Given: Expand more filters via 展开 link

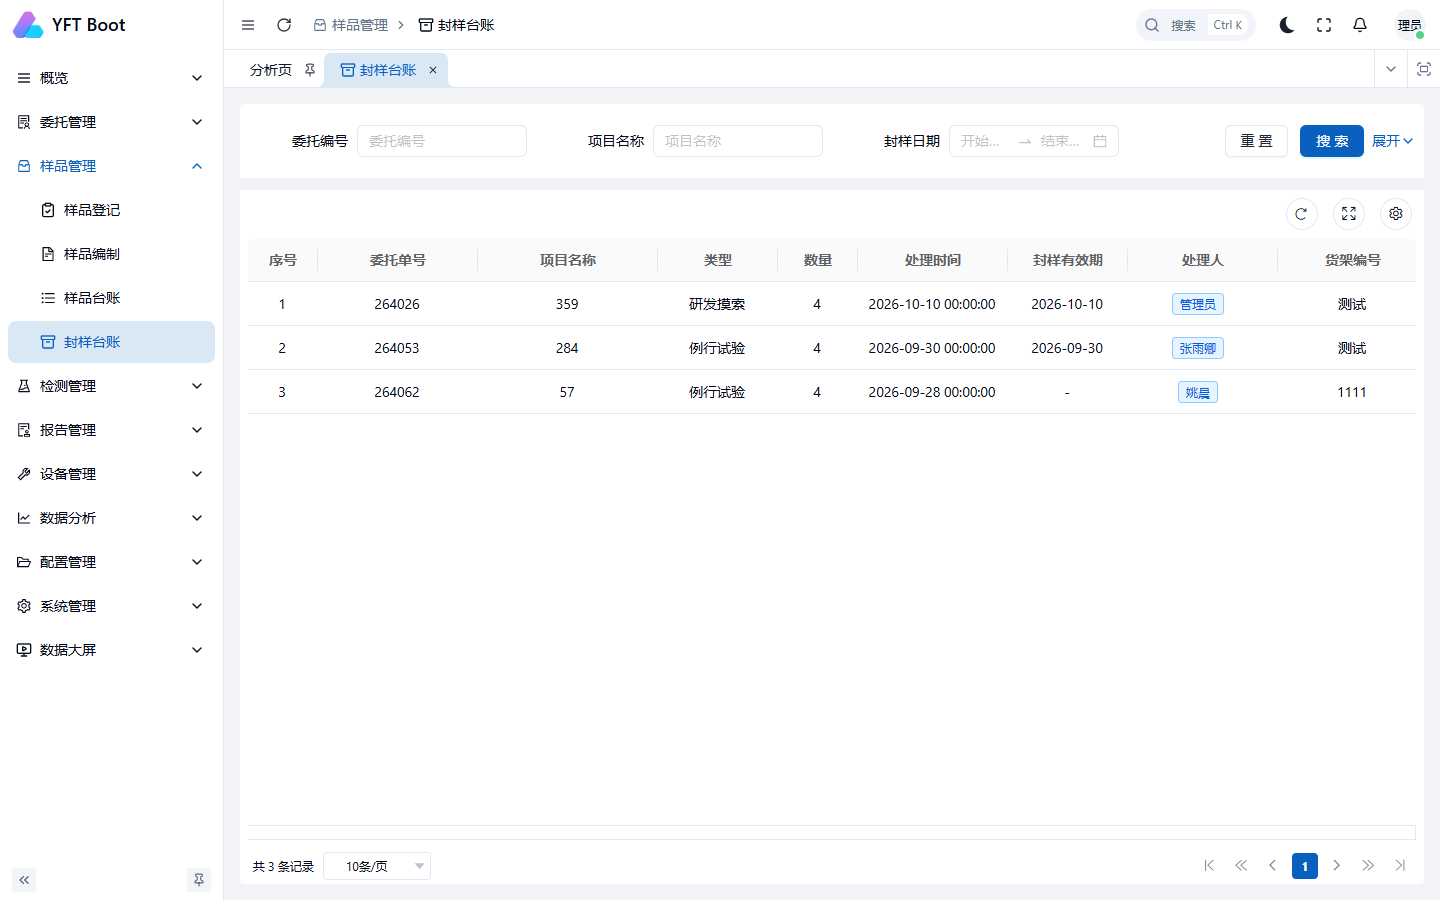Looking at the screenshot, I should pos(1392,141).
